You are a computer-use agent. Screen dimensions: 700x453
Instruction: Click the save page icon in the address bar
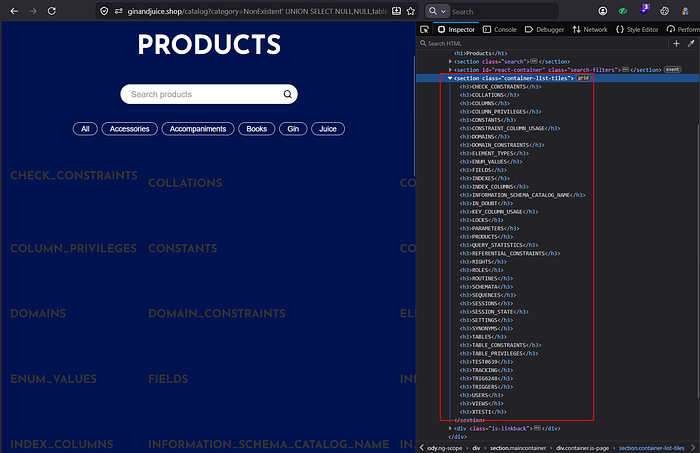[x=396, y=11]
